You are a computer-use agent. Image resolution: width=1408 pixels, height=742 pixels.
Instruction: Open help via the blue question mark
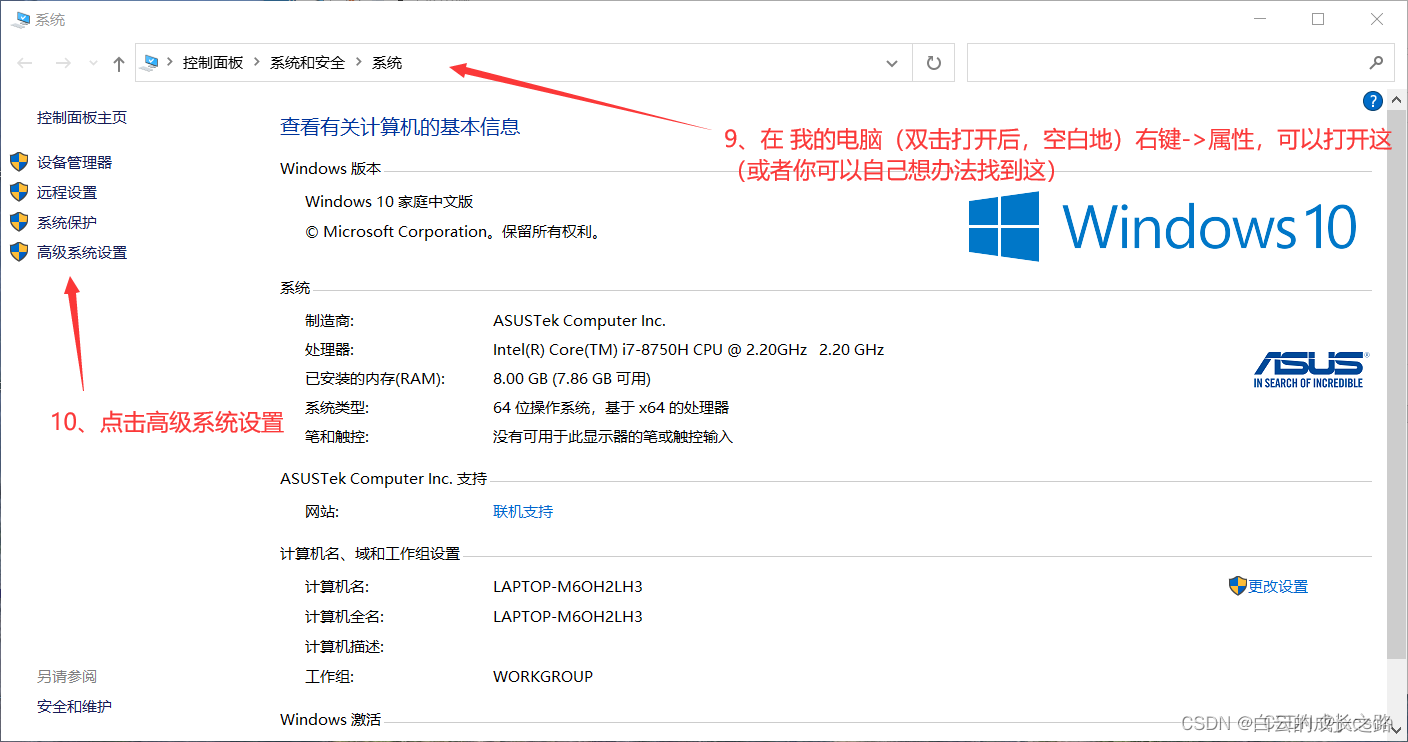tap(1373, 101)
